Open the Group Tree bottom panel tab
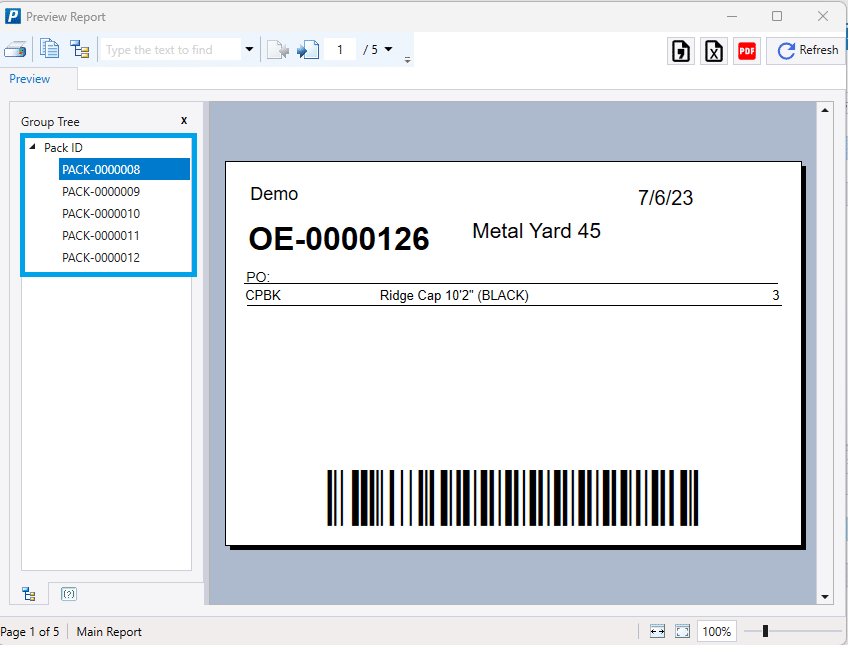The width and height of the screenshot is (848, 645). [x=29, y=594]
